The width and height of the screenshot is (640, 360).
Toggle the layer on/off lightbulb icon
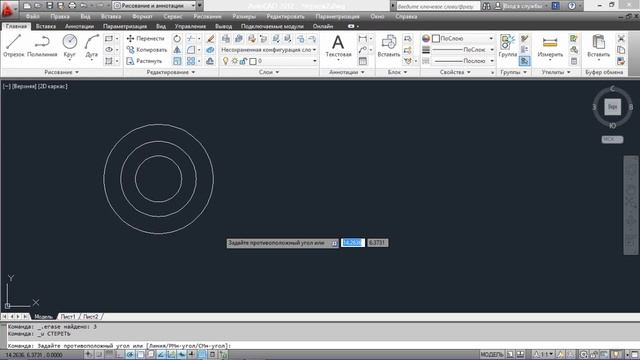tap(225, 61)
